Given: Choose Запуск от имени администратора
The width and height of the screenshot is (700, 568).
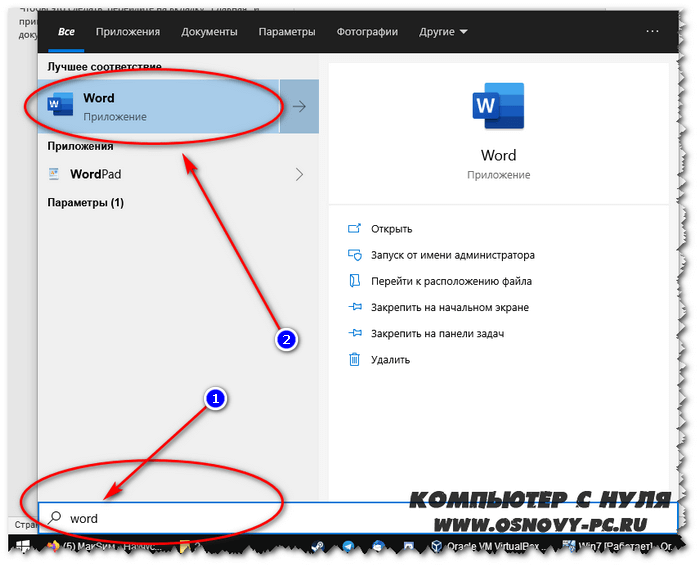Looking at the screenshot, I should pyautogui.click(x=452, y=255).
